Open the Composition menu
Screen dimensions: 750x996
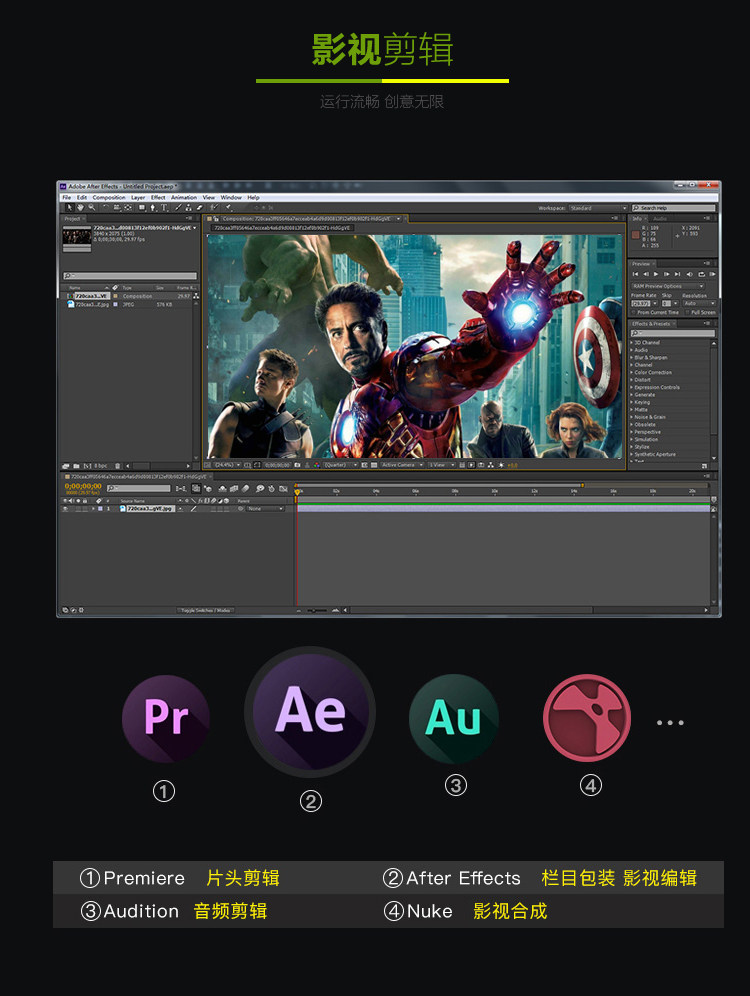pos(109,198)
